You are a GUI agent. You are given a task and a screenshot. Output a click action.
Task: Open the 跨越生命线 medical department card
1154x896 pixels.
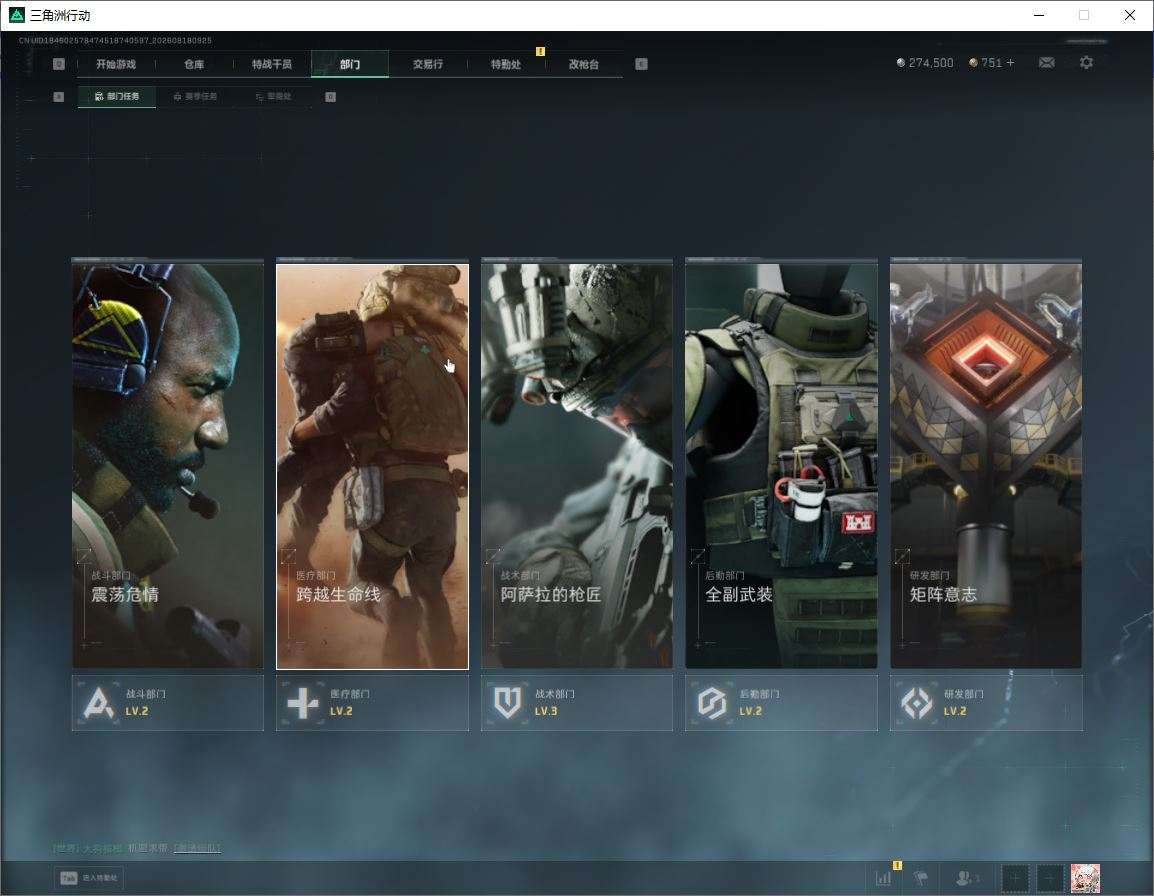372,466
